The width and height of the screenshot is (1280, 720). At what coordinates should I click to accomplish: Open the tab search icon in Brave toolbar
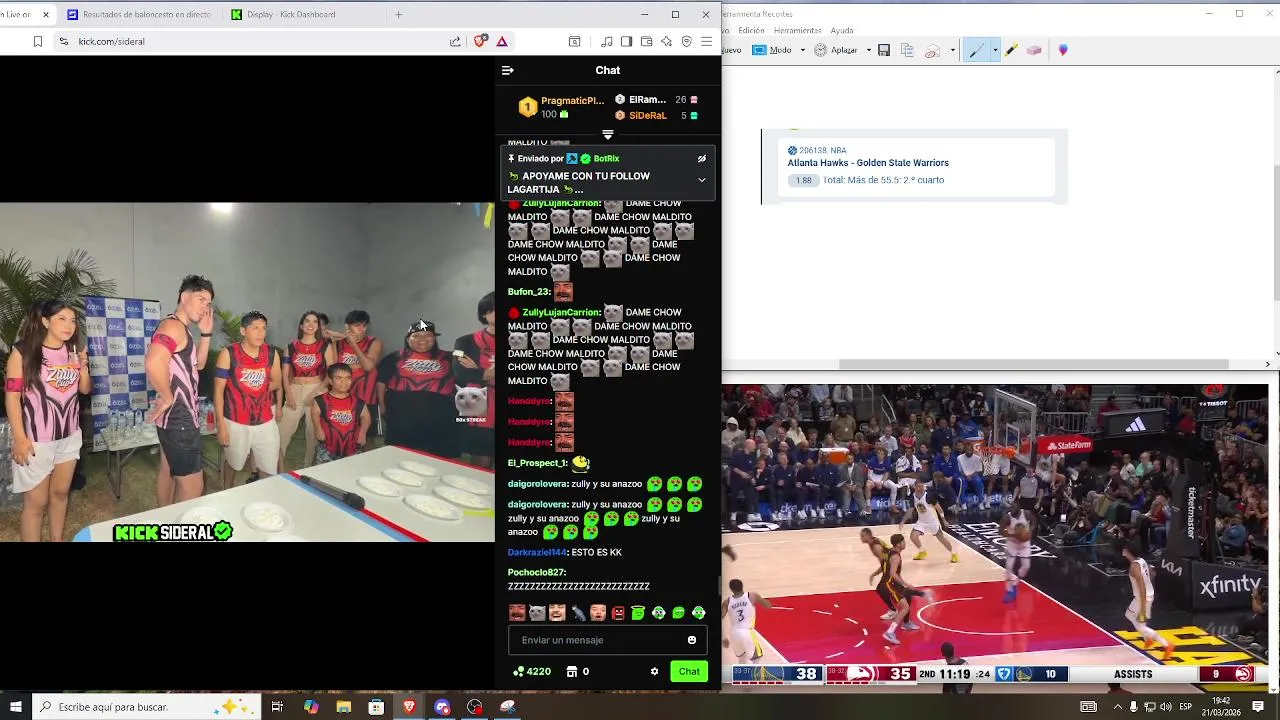[574, 41]
